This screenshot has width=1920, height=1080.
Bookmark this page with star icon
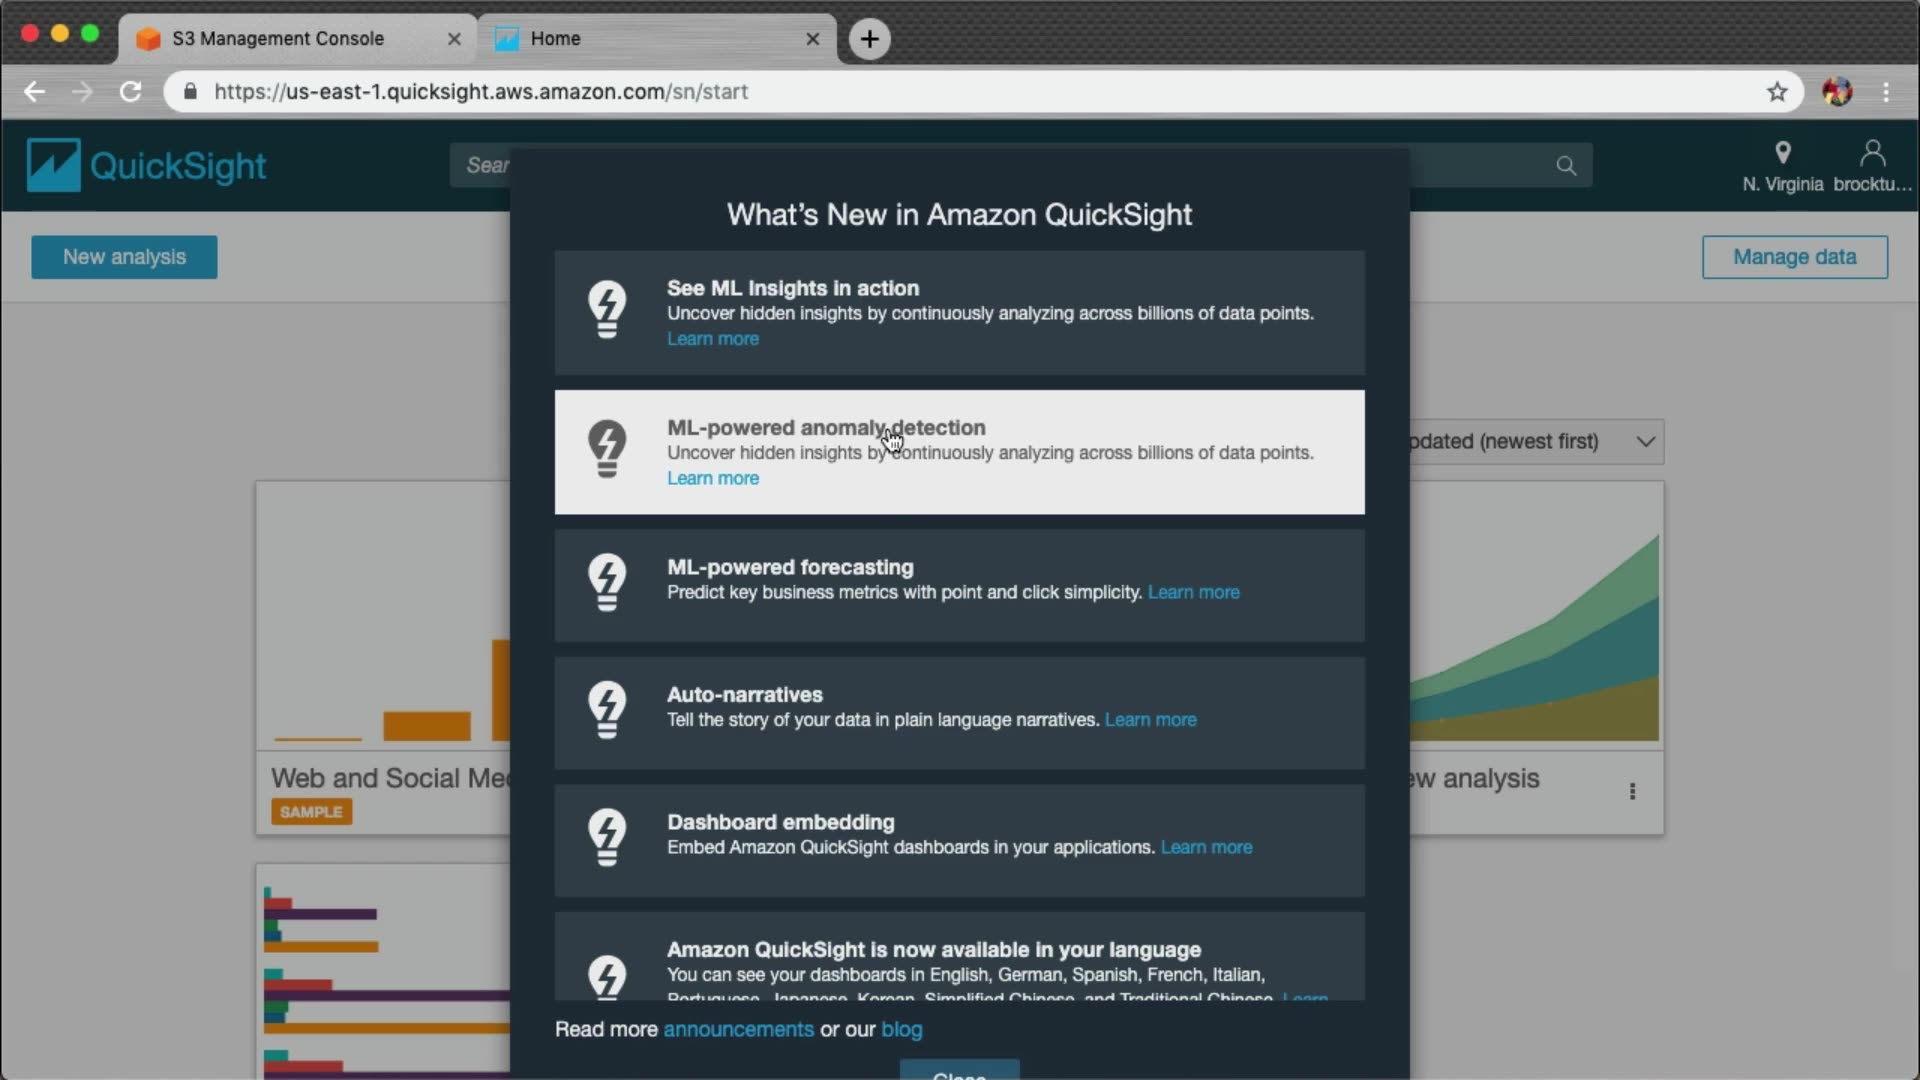coord(1776,92)
